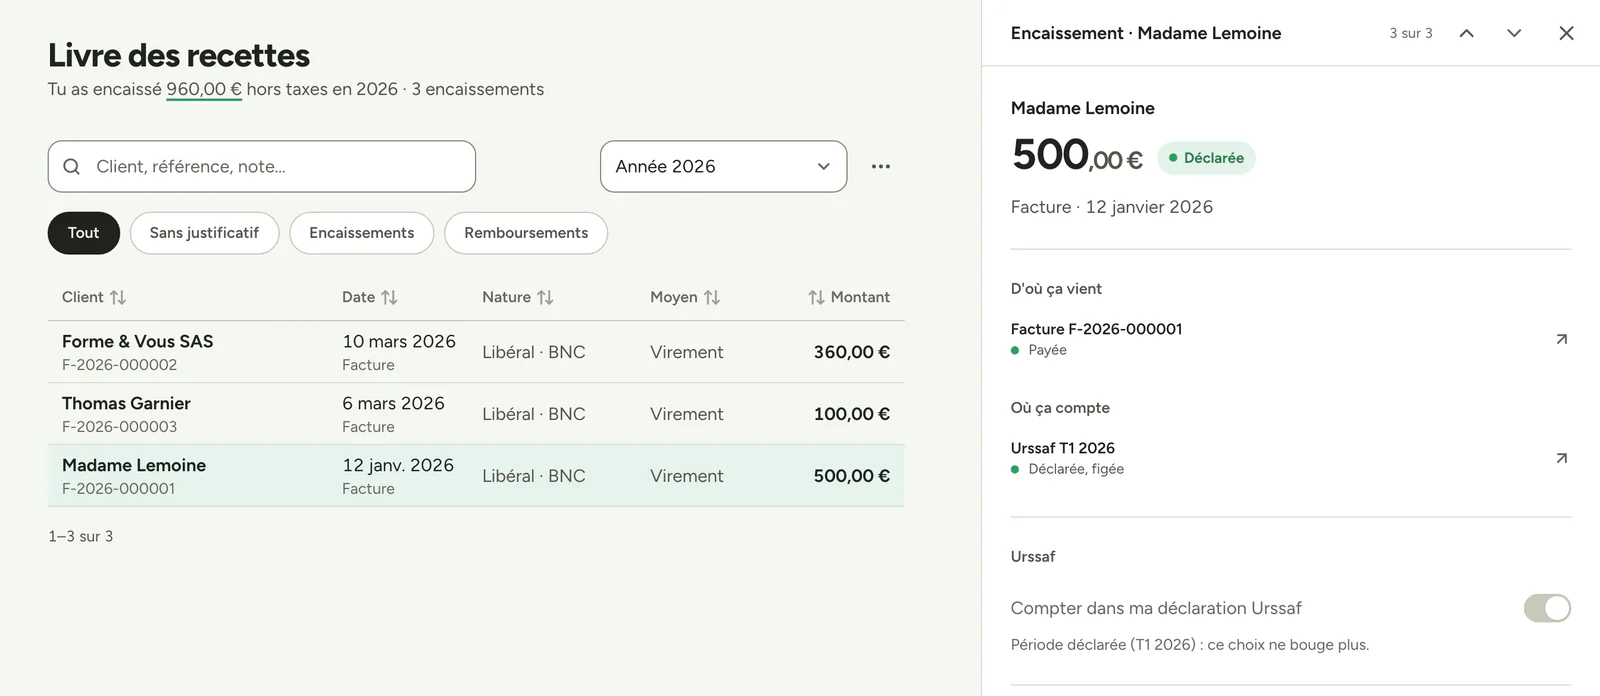Toggle Compter dans ma déclaration Urssaf

pyautogui.click(x=1547, y=608)
